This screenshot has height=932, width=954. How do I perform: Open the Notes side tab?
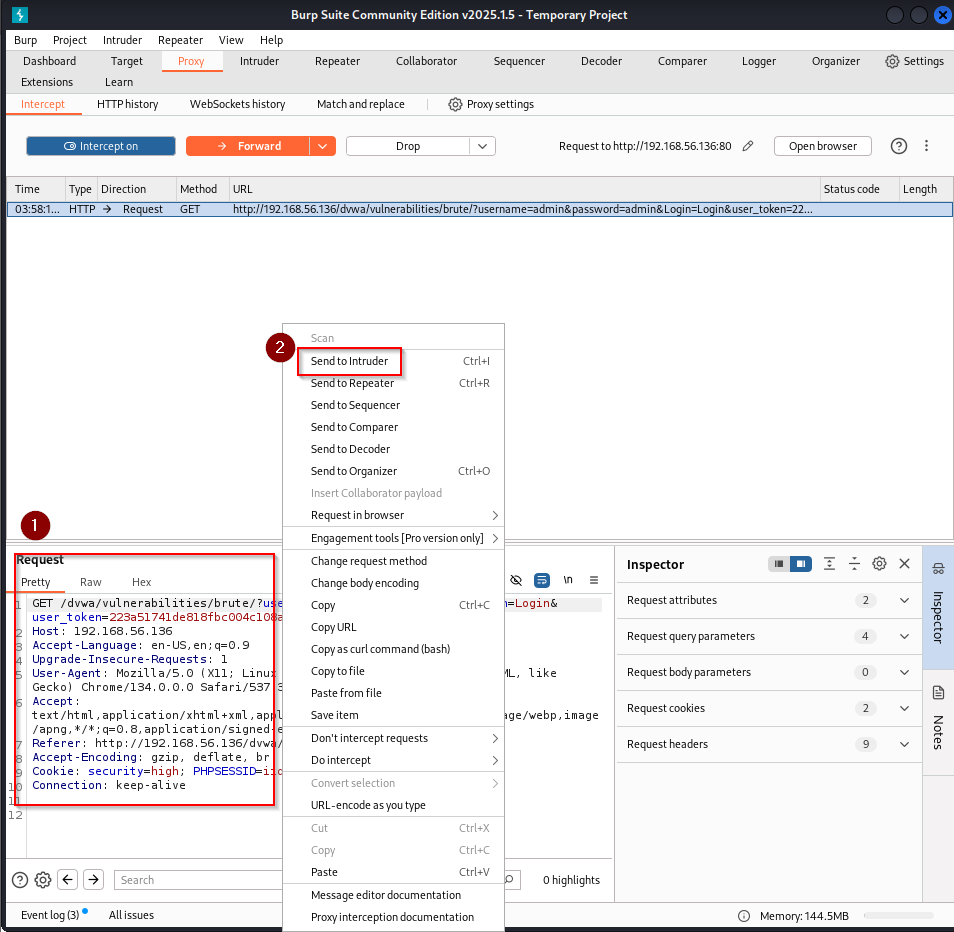coord(938,722)
